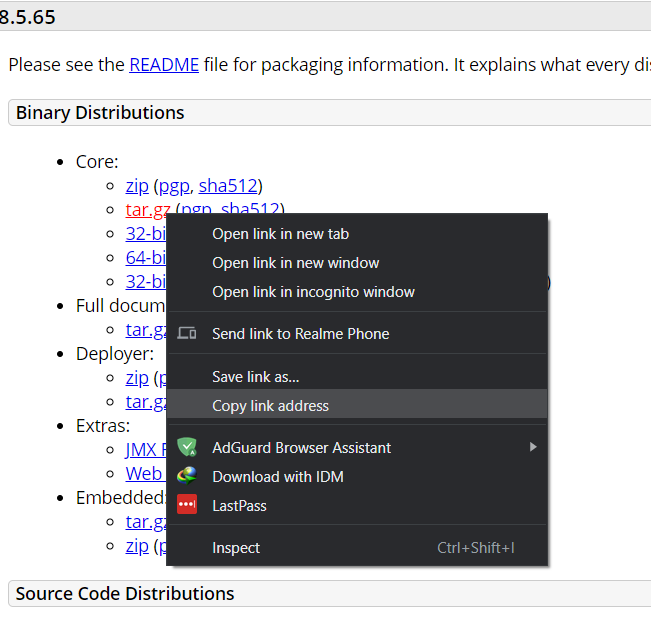Screen dimensions: 651x631
Task: Choose Open link in new window
Action: coord(295,263)
